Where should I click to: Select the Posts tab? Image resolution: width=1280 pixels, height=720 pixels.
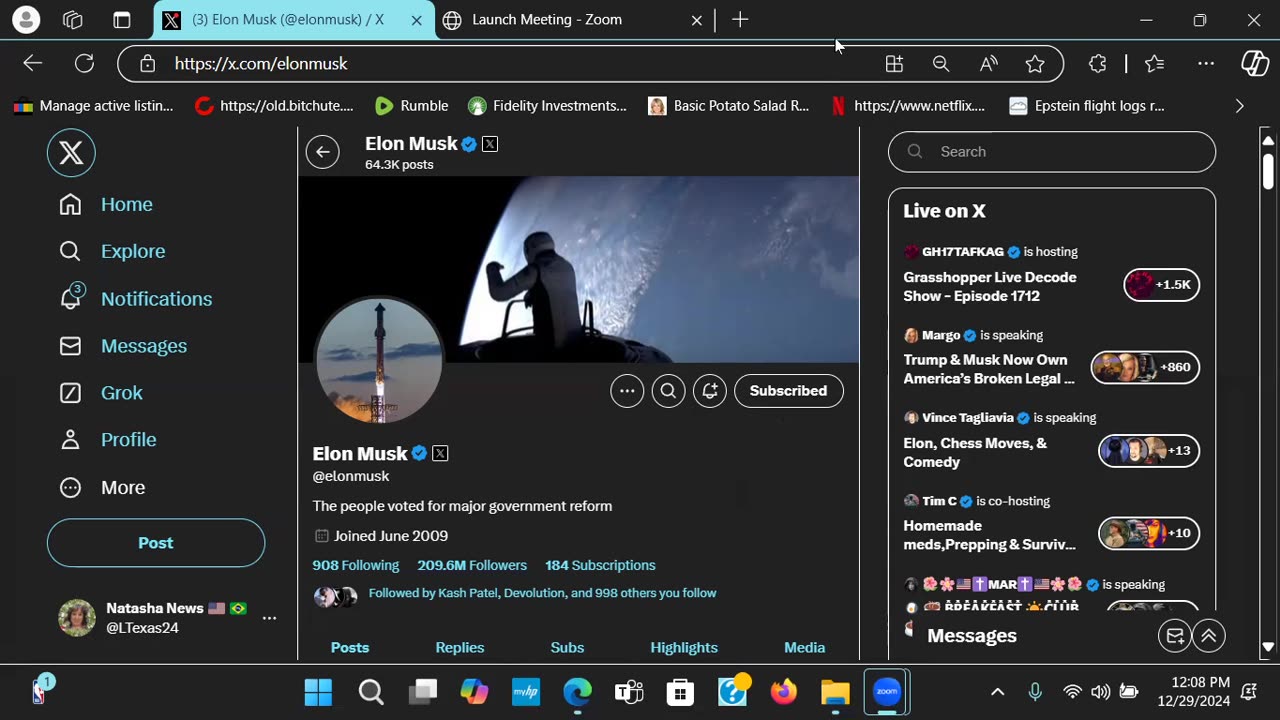(350, 647)
